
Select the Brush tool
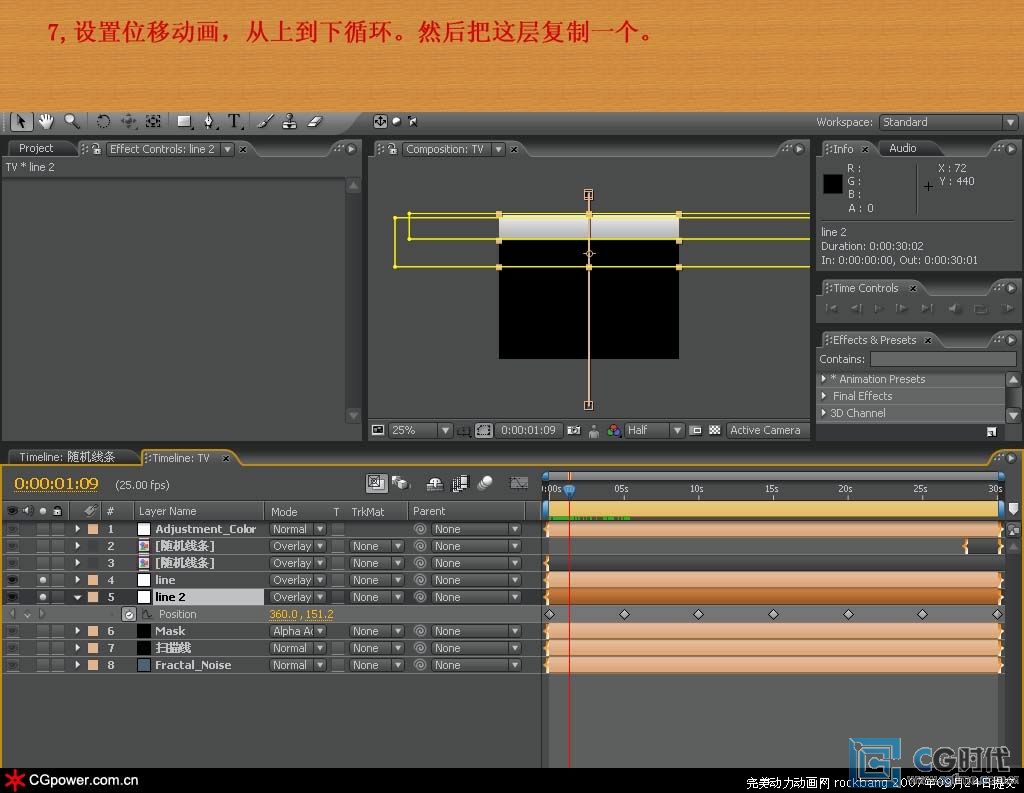click(x=265, y=121)
